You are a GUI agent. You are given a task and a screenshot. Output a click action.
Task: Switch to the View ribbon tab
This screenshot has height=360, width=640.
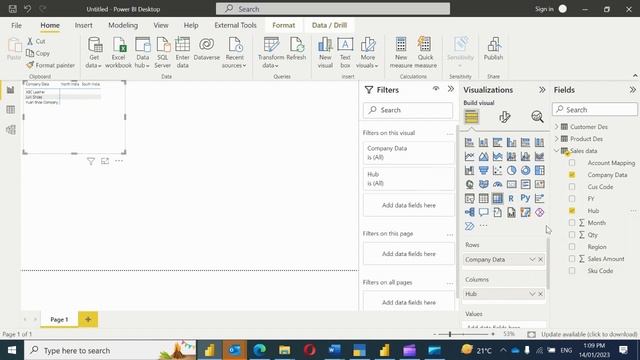pos(161,25)
